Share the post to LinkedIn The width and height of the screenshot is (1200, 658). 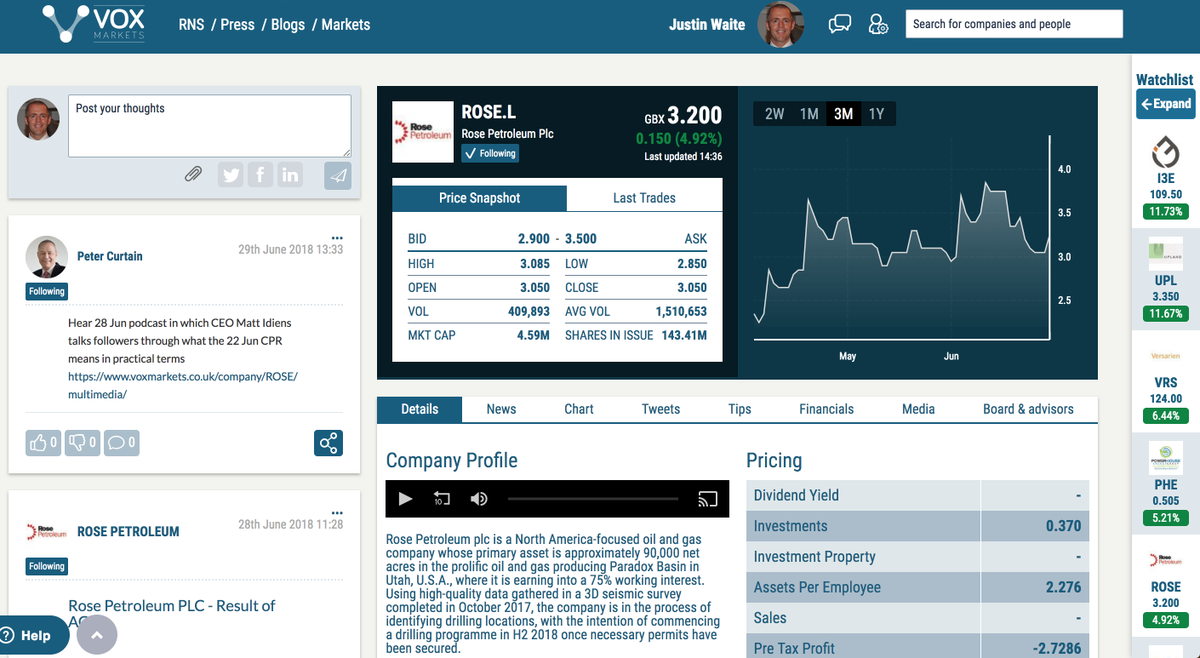(x=290, y=175)
